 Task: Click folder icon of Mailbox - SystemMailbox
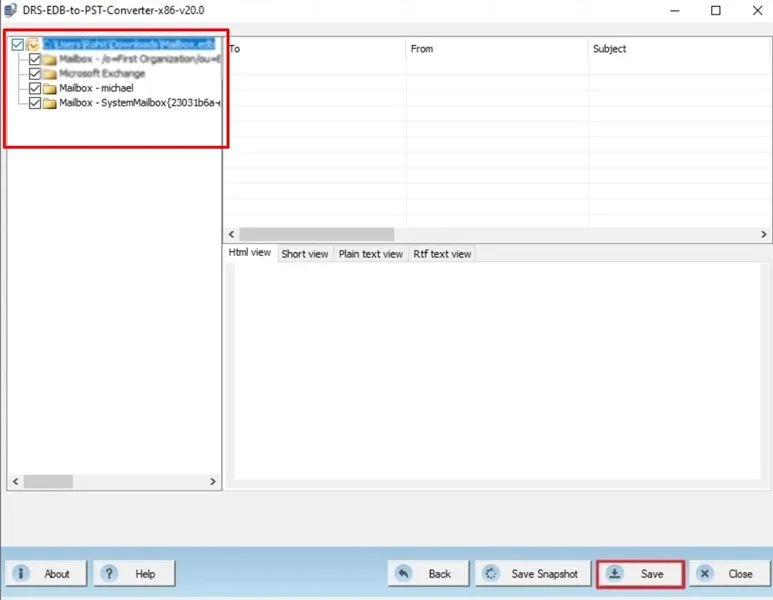49,104
